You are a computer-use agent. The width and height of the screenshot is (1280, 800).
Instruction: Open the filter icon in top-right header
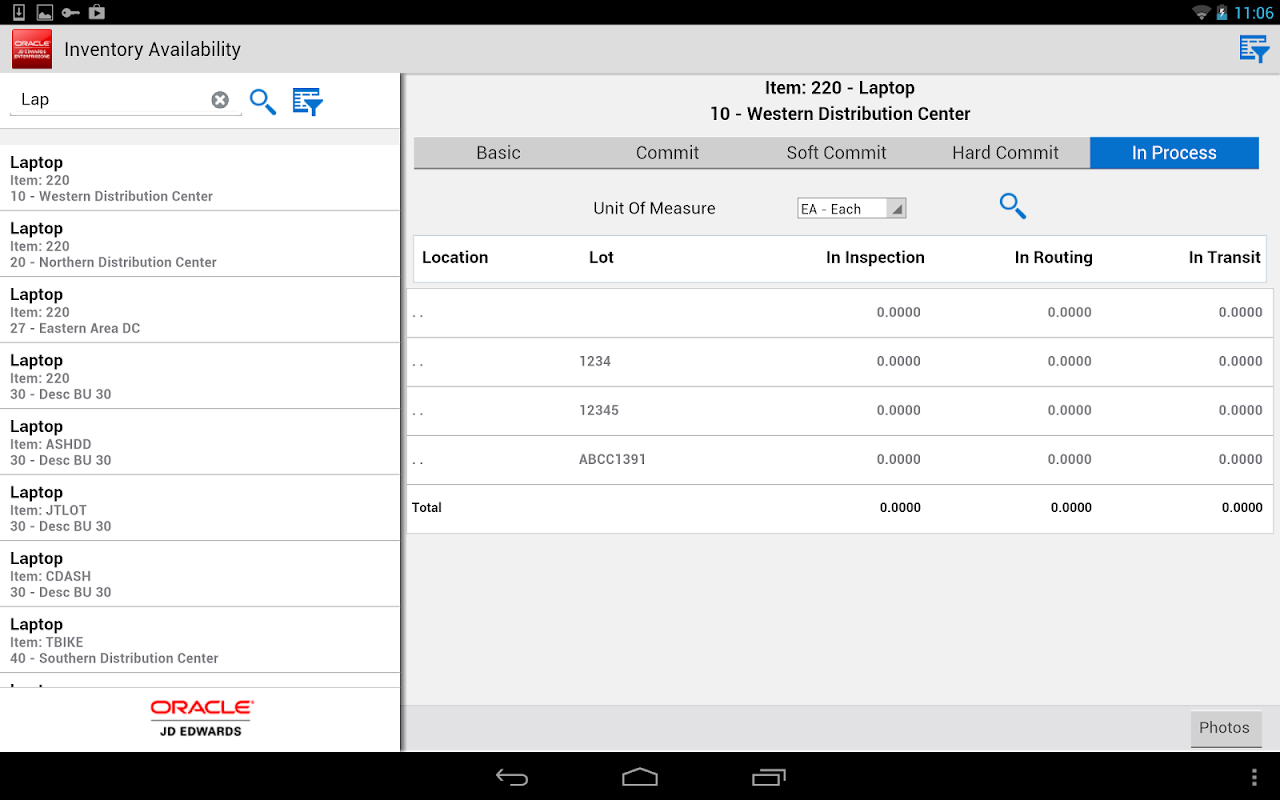pyautogui.click(x=1254, y=49)
